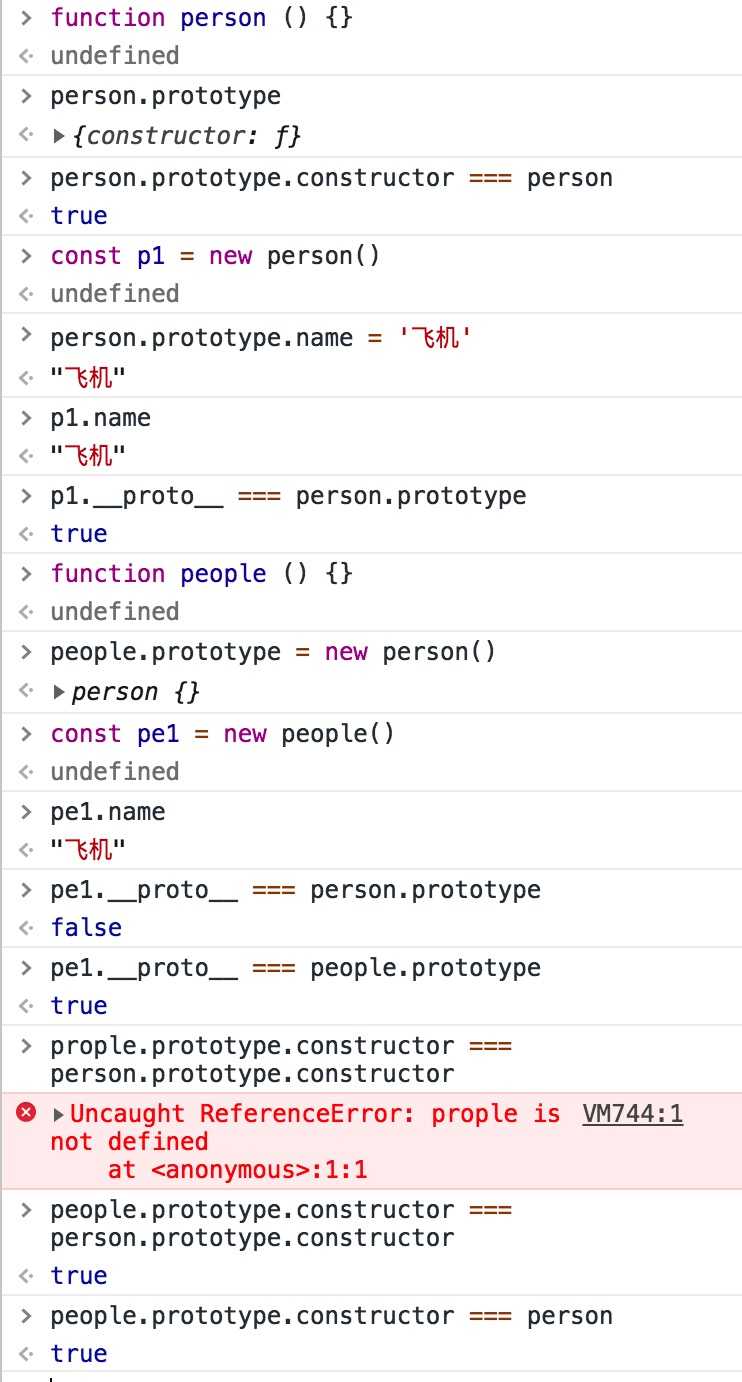Click input chevron beside "const pe1 = new people()"
The width and height of the screenshot is (742, 1382).
(28, 733)
